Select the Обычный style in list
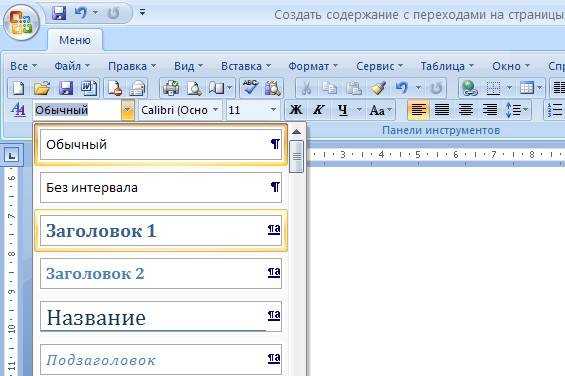 pyautogui.click(x=161, y=145)
